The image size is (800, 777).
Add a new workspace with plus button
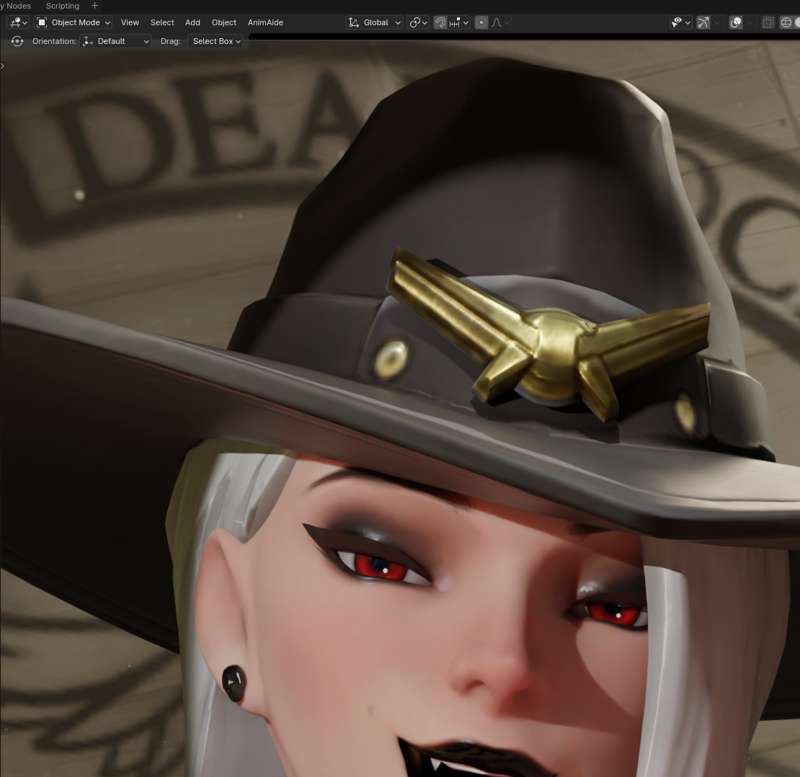(94, 6)
